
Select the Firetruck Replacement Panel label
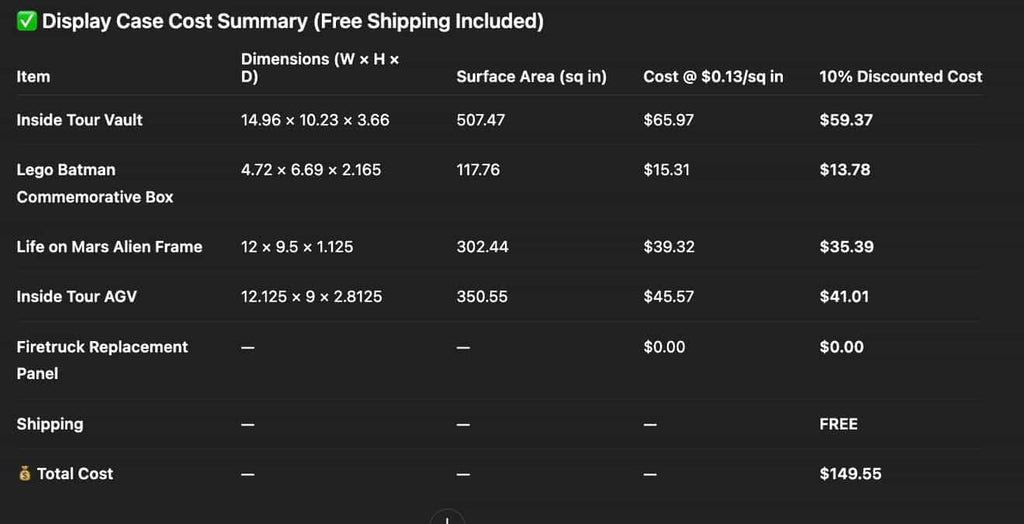(x=102, y=360)
